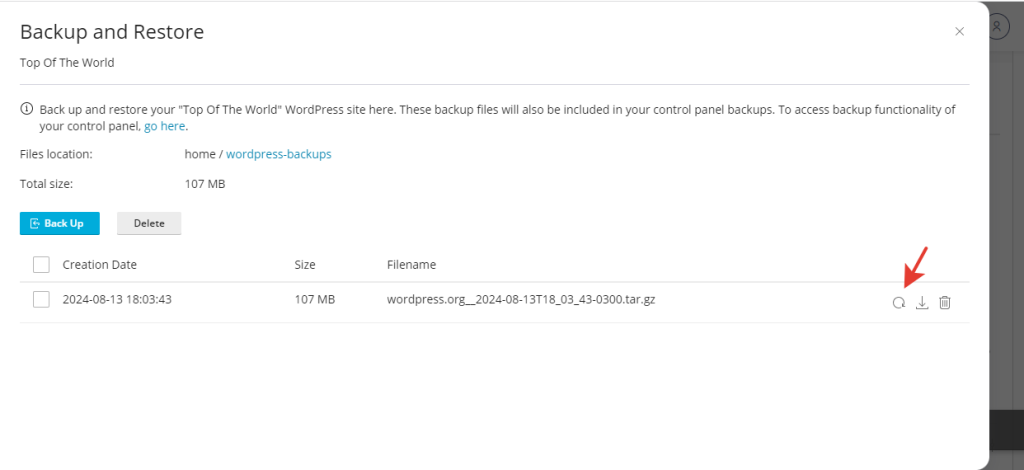1024x470 pixels.
Task: Click the blue Back Up button
Action: (59, 223)
